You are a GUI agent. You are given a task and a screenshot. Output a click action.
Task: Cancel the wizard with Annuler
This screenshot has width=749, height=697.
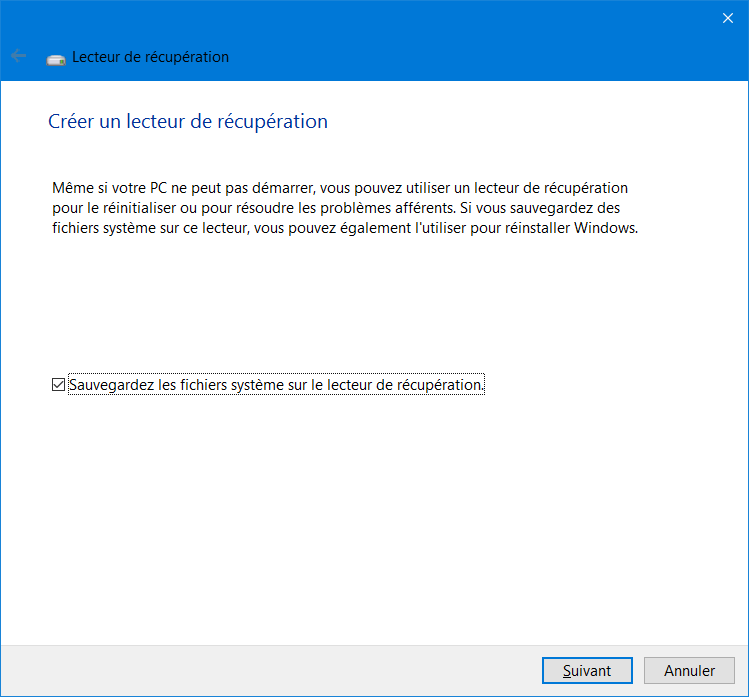click(x=689, y=671)
